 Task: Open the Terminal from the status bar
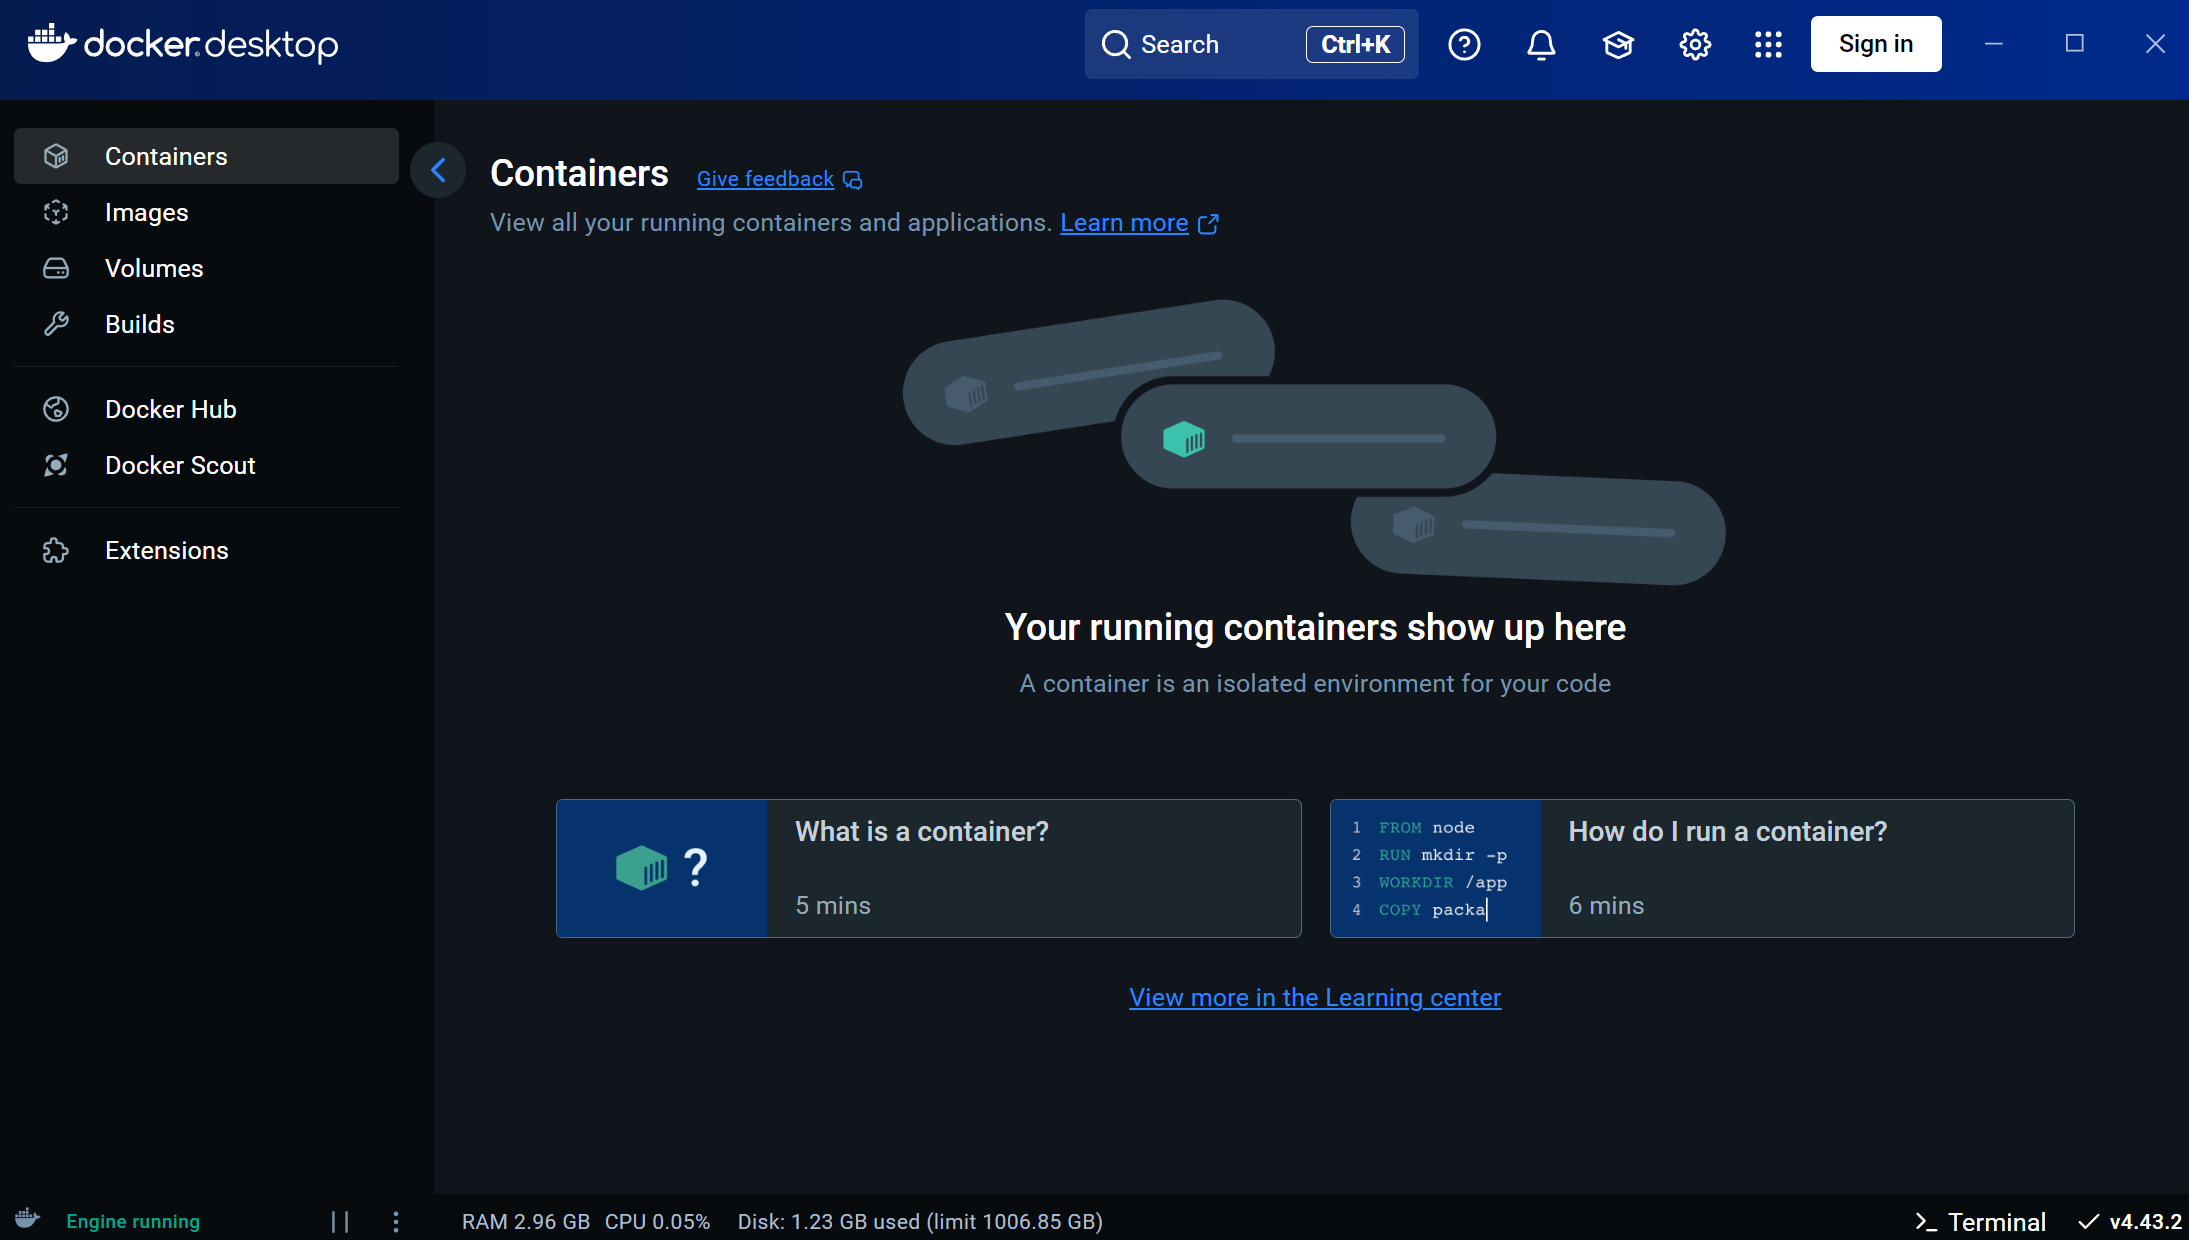[1980, 1222]
